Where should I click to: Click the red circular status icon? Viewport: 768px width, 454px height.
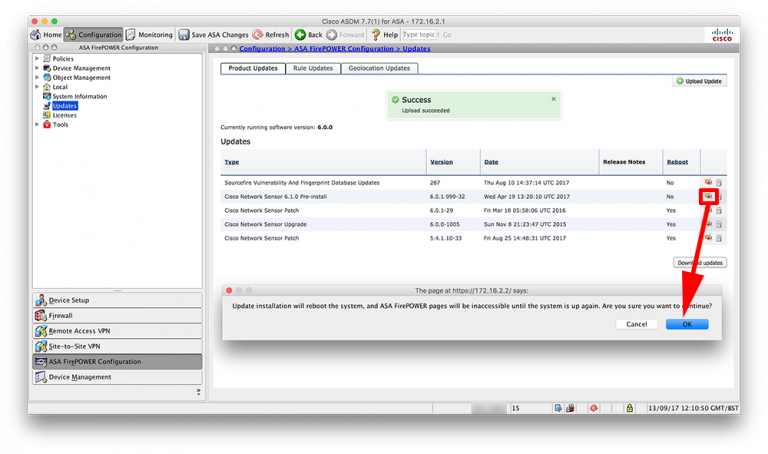(594, 408)
